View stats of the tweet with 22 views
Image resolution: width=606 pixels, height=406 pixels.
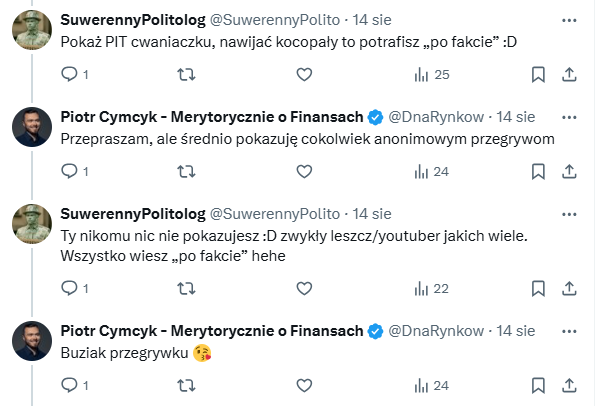point(421,288)
